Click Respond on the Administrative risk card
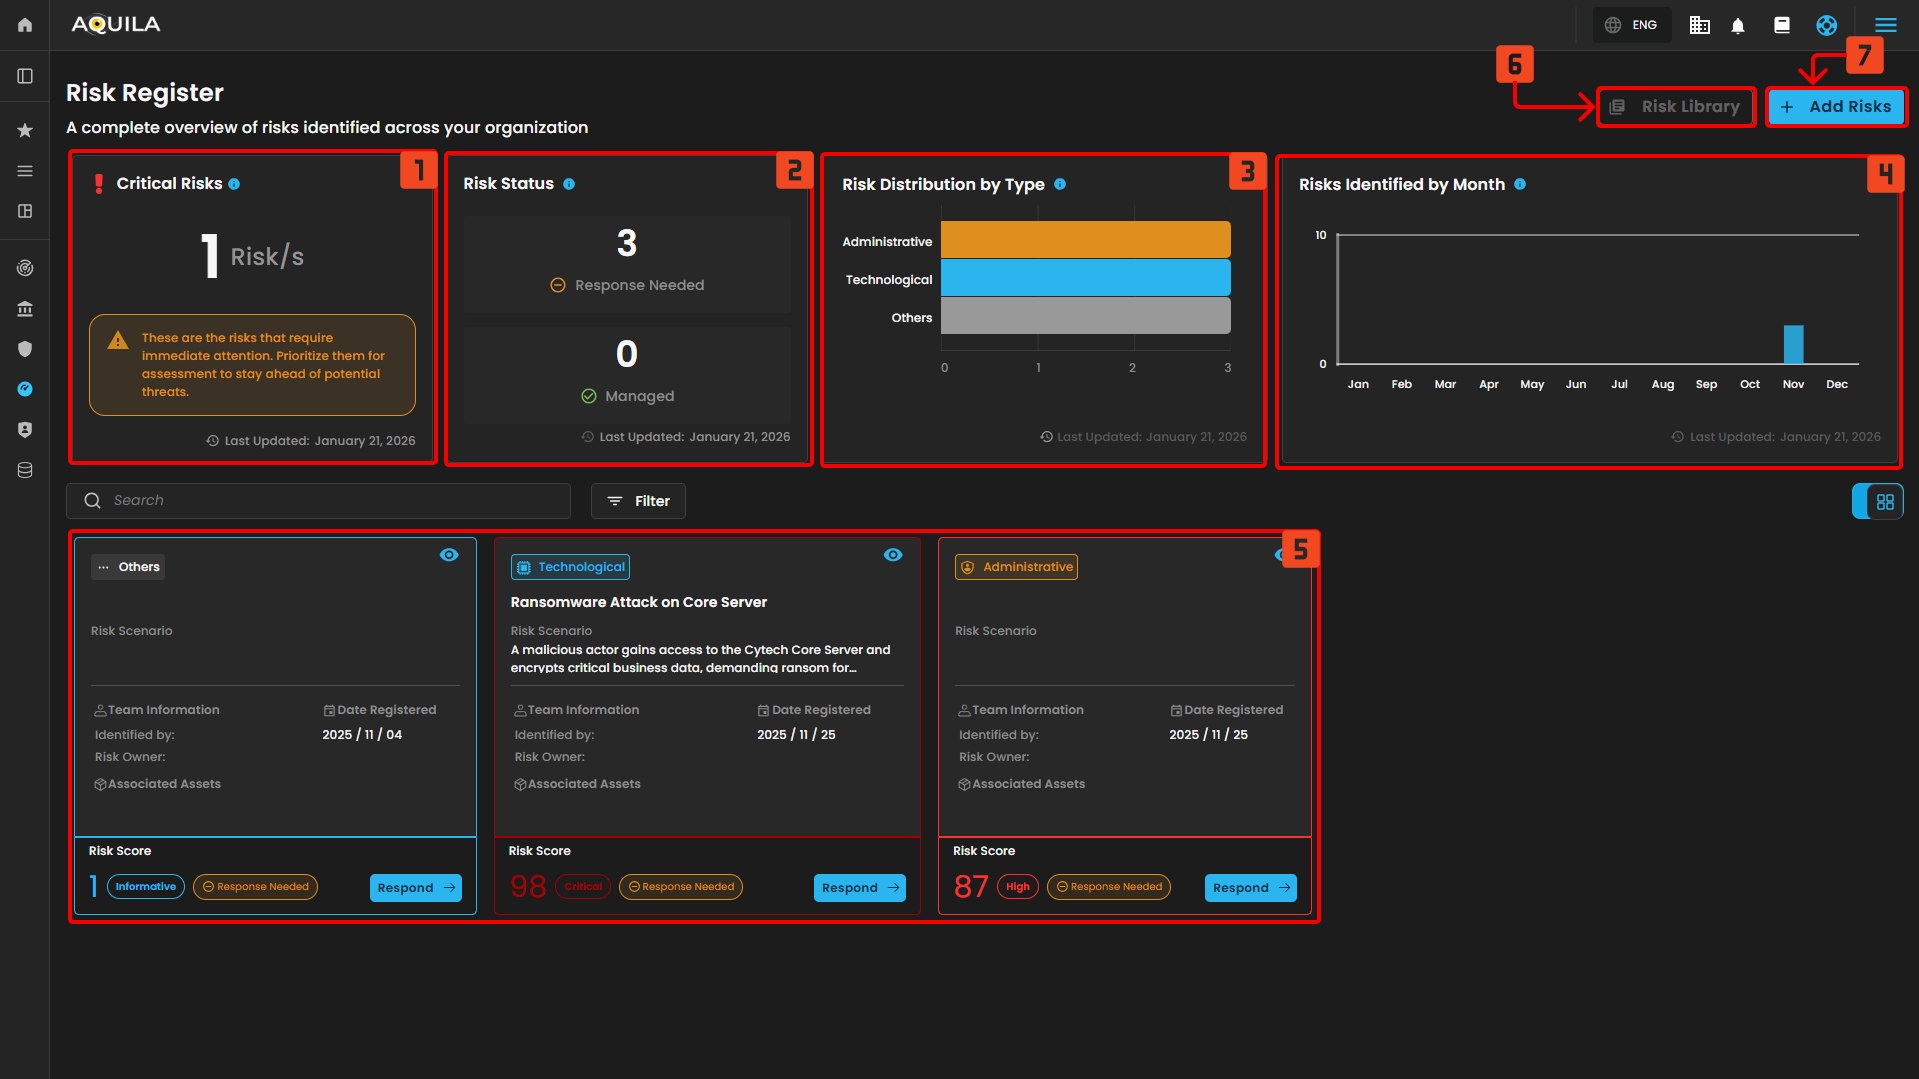 1250,888
